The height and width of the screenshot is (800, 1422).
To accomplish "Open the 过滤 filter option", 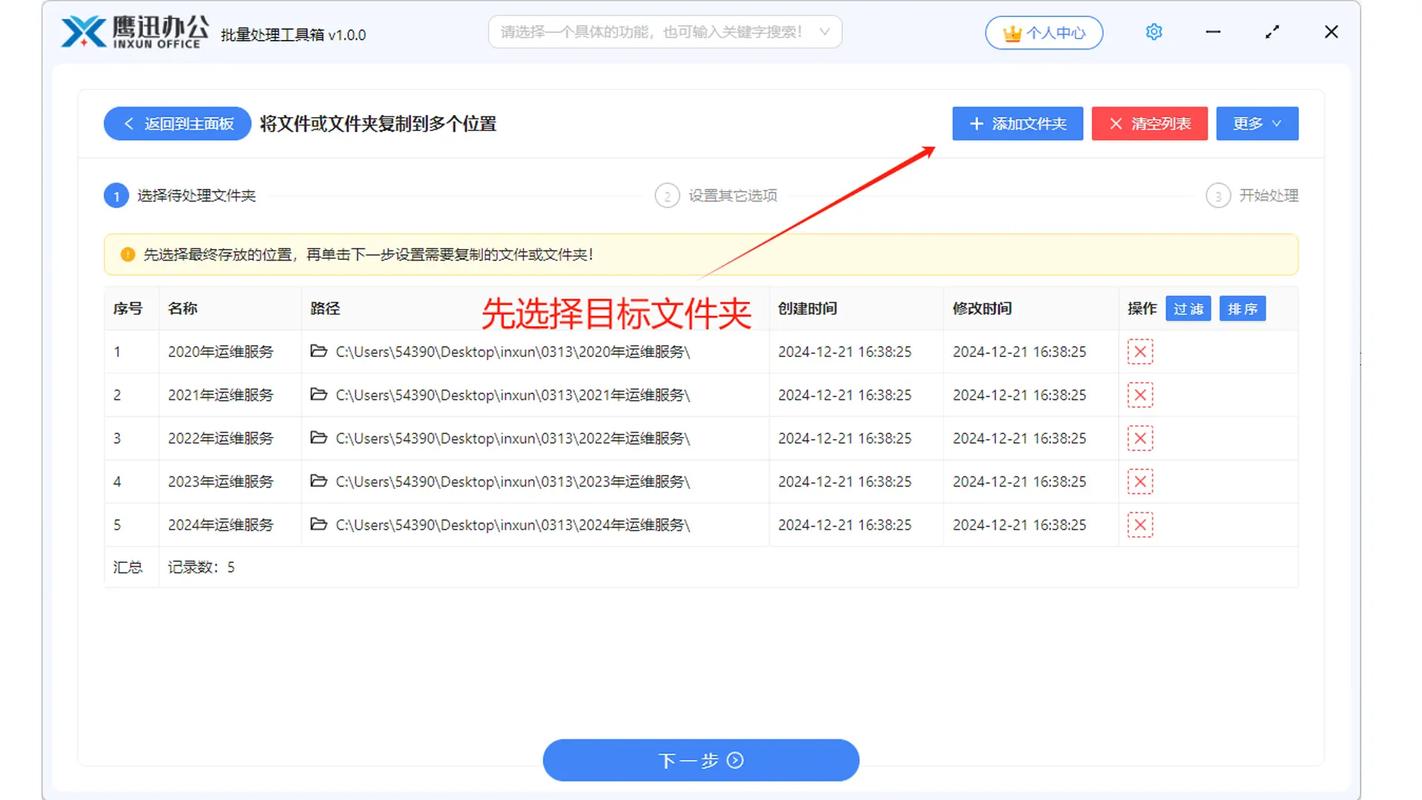I will 1188,309.
